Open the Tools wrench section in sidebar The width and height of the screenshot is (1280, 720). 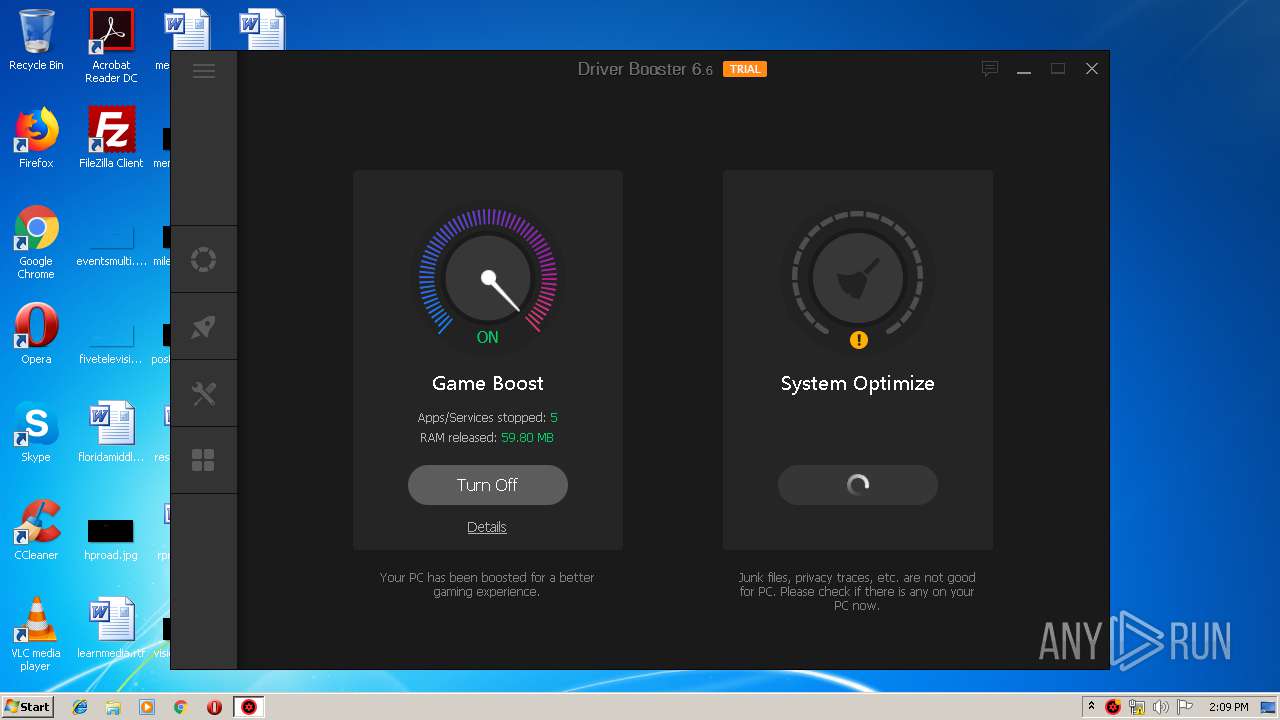coord(204,394)
